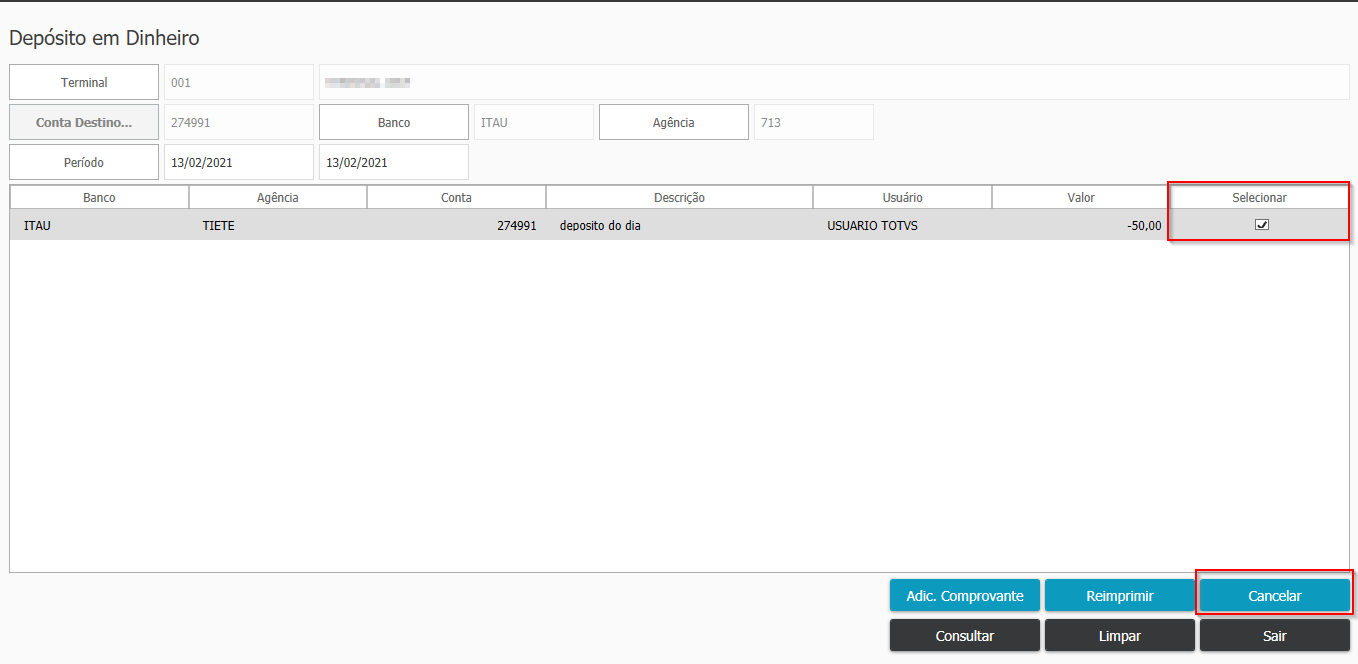Sort by the Agência column header

[278, 197]
